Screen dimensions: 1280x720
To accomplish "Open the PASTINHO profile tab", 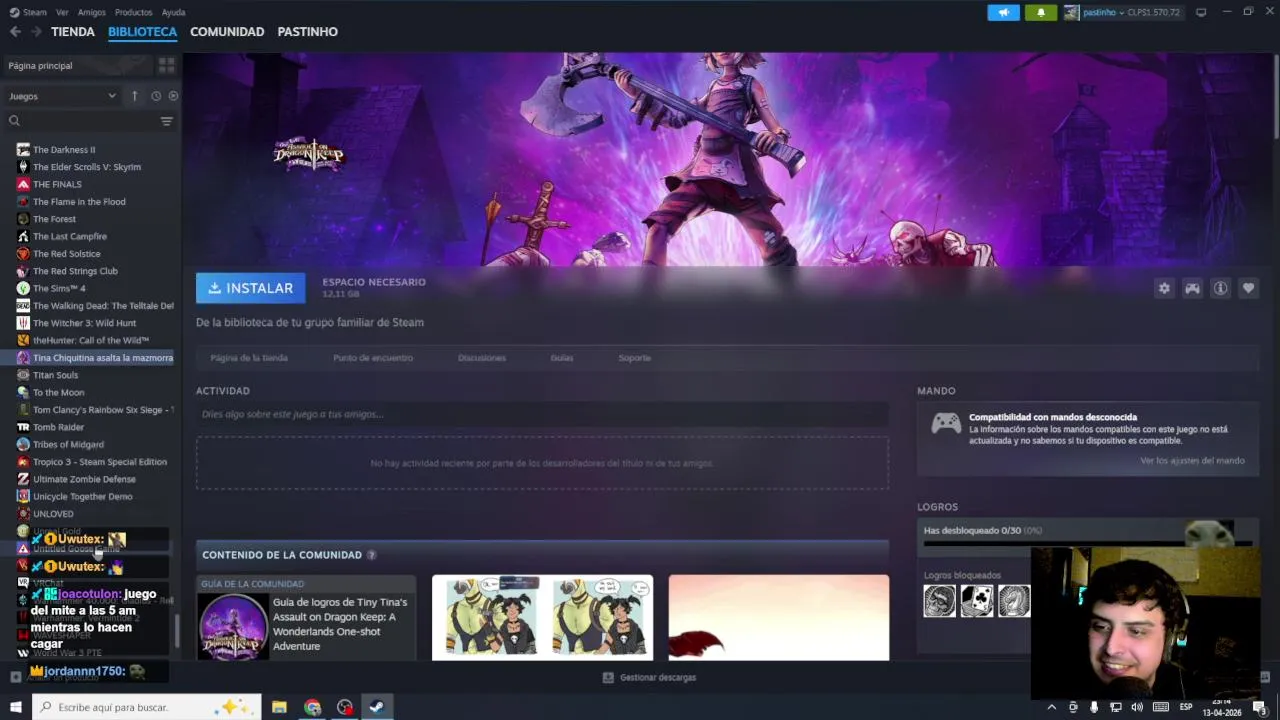I will (x=307, y=32).
